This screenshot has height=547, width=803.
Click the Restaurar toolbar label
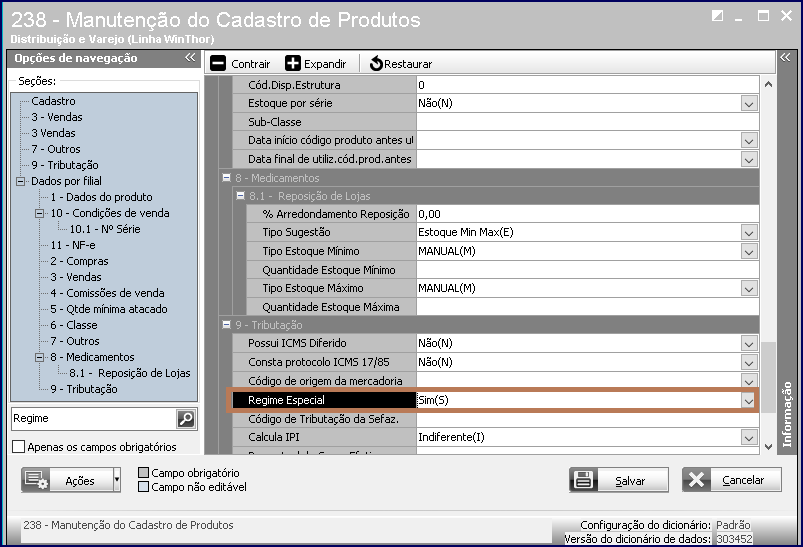(x=408, y=64)
